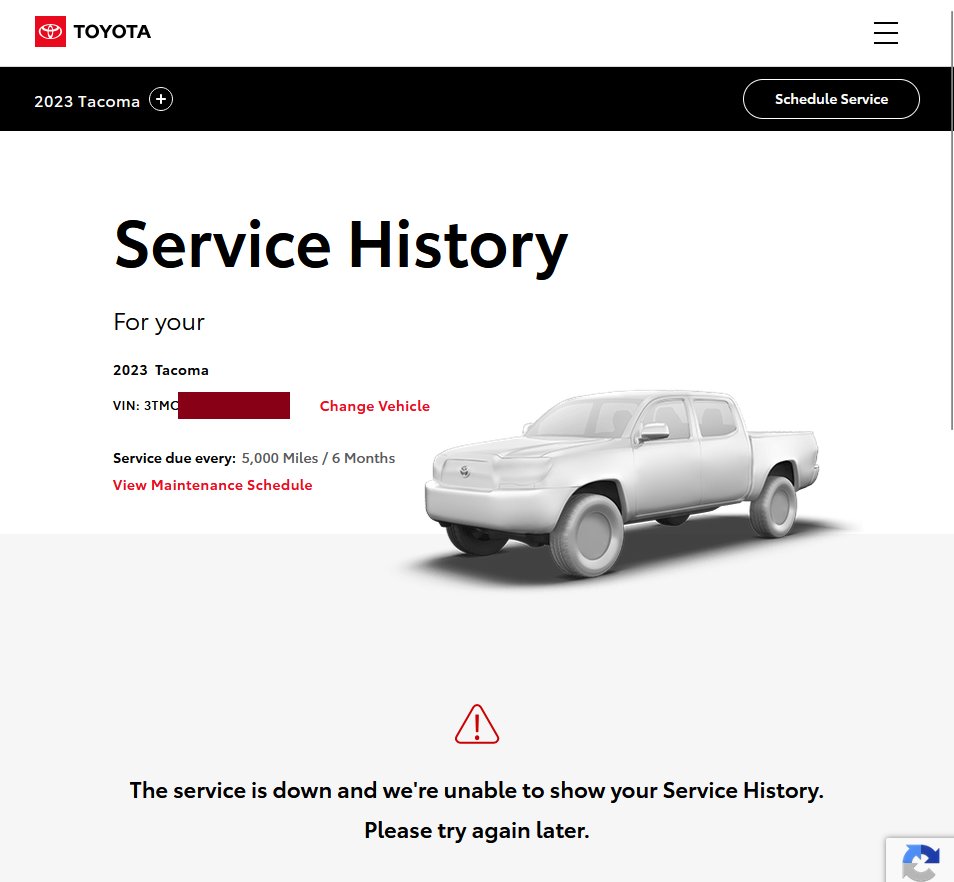954x882 pixels.
Task: Click the 'Please try again later.' message
Action: click(477, 830)
